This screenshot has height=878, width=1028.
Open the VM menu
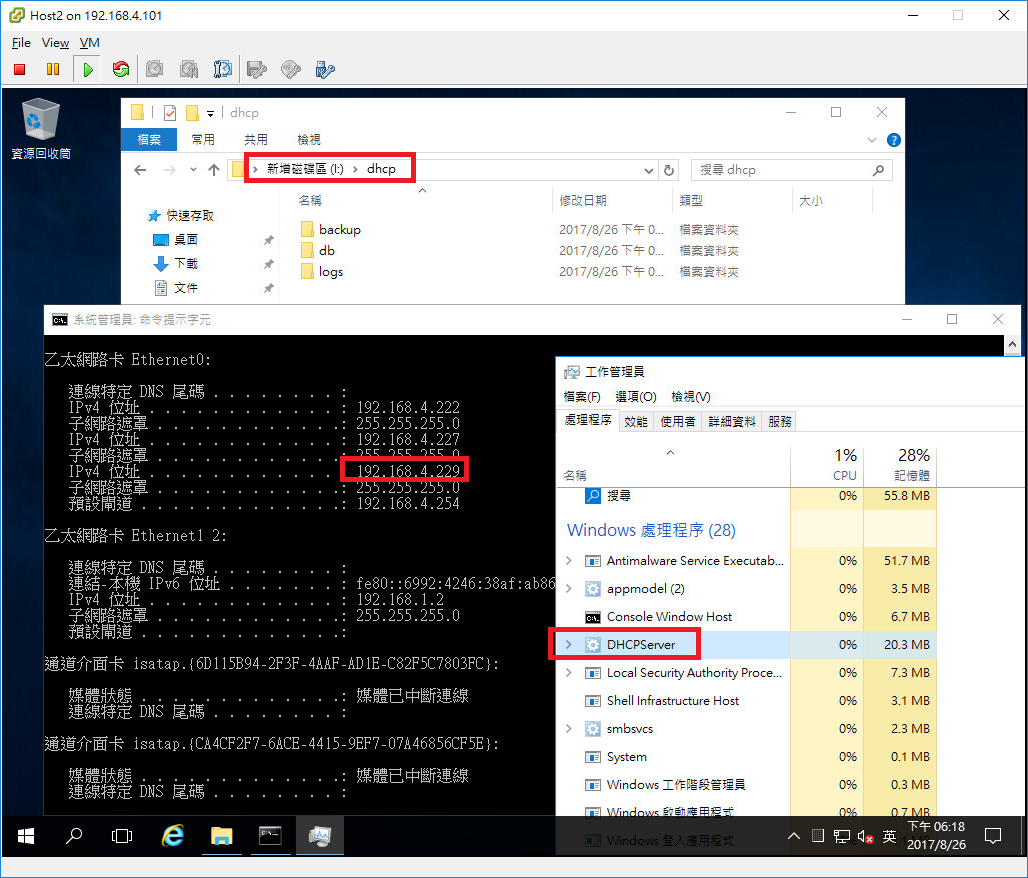point(90,43)
